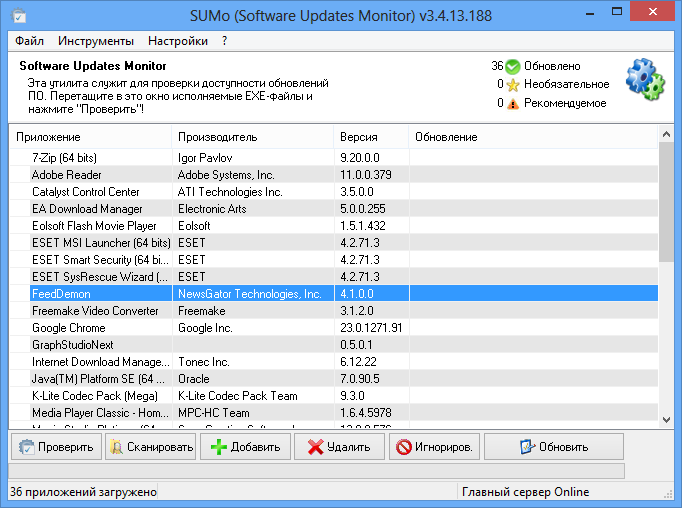The height and width of the screenshot is (508, 682).
Task: Select the Media Player Classic row
Action: click(x=334, y=412)
